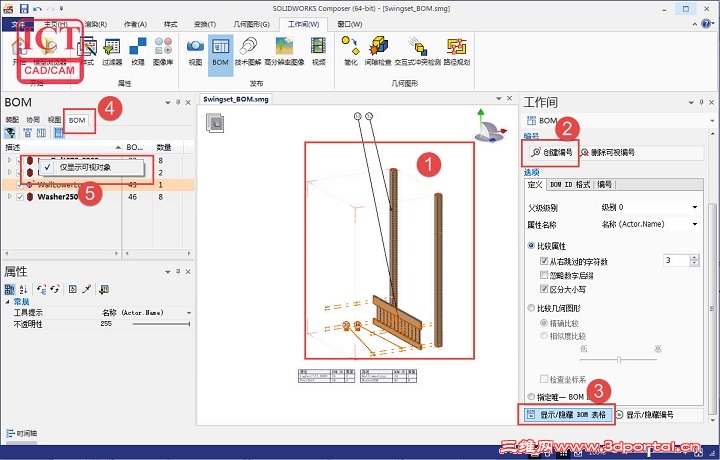This screenshot has height=460, width=720.
Task: Click the eyedropper icon in 属性 toolbar
Action: pos(86,289)
